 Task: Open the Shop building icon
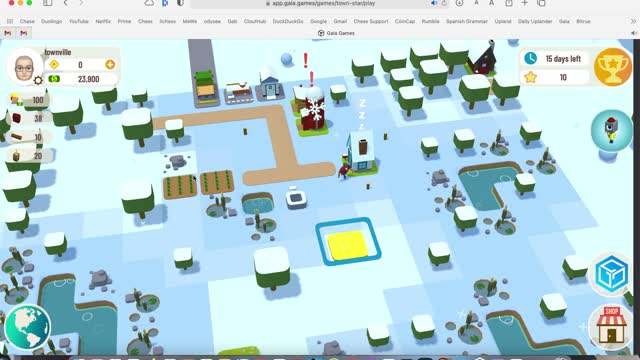[x=611, y=325]
